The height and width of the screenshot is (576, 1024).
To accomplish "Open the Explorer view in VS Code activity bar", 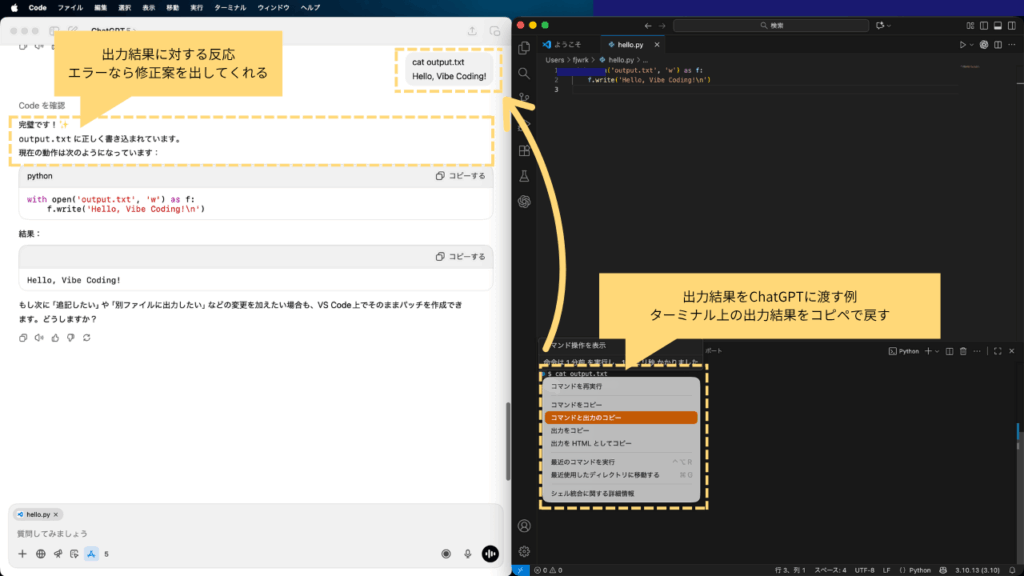I will [x=524, y=47].
